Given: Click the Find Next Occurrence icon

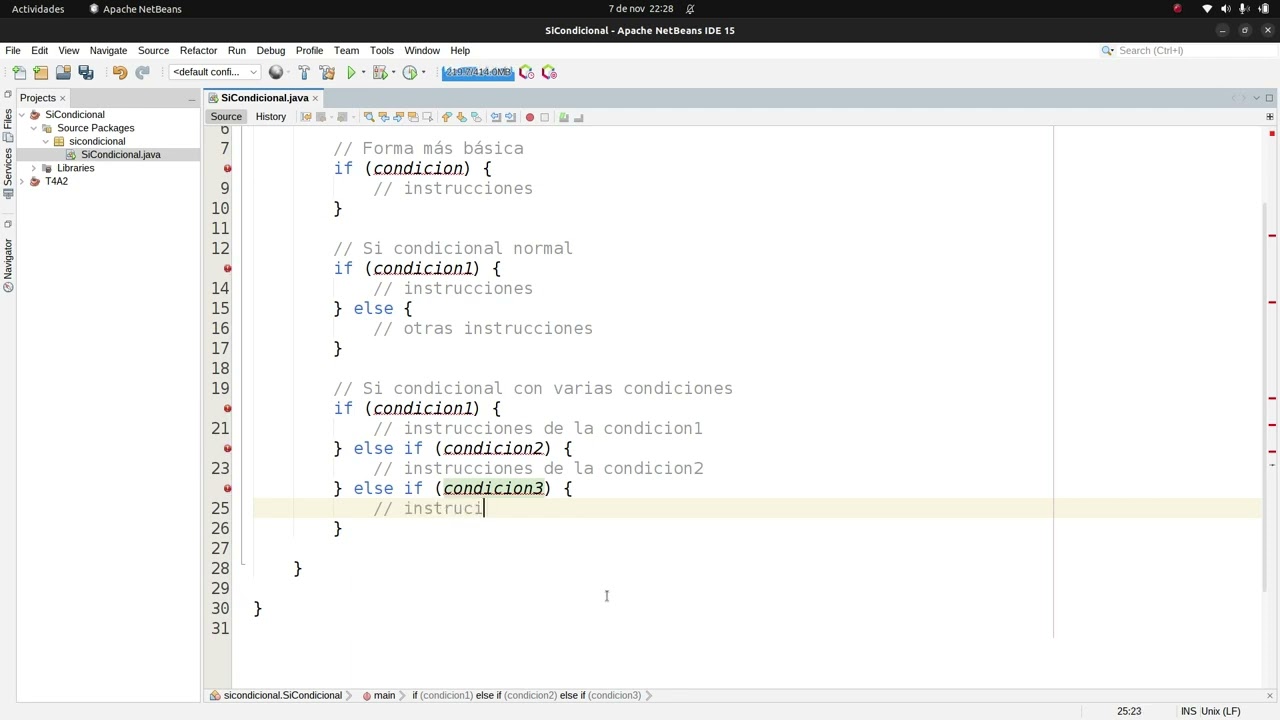Looking at the screenshot, I should [398, 117].
